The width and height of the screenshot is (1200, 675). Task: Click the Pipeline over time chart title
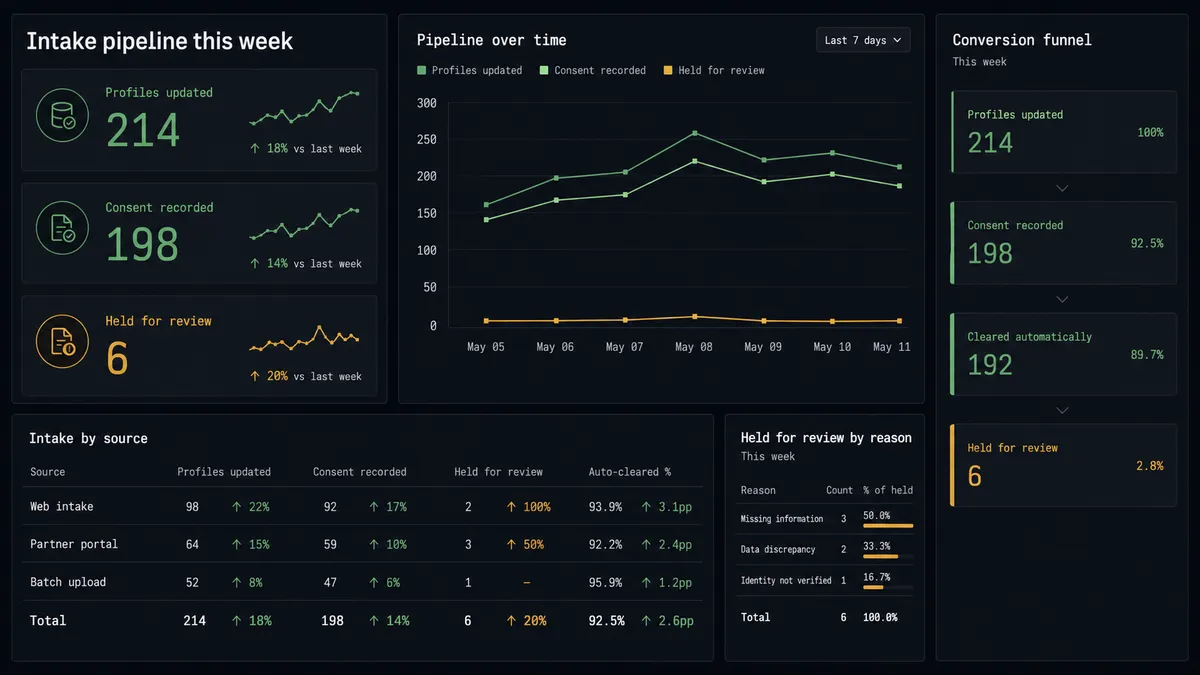coord(491,40)
